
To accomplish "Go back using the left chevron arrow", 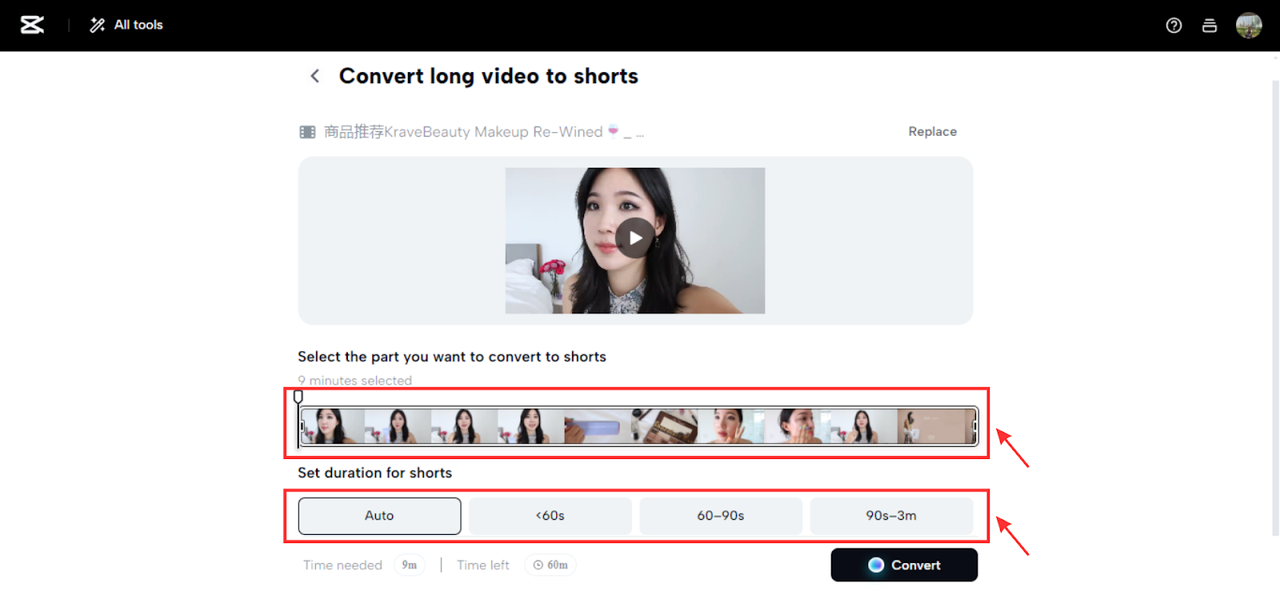I will click(315, 76).
